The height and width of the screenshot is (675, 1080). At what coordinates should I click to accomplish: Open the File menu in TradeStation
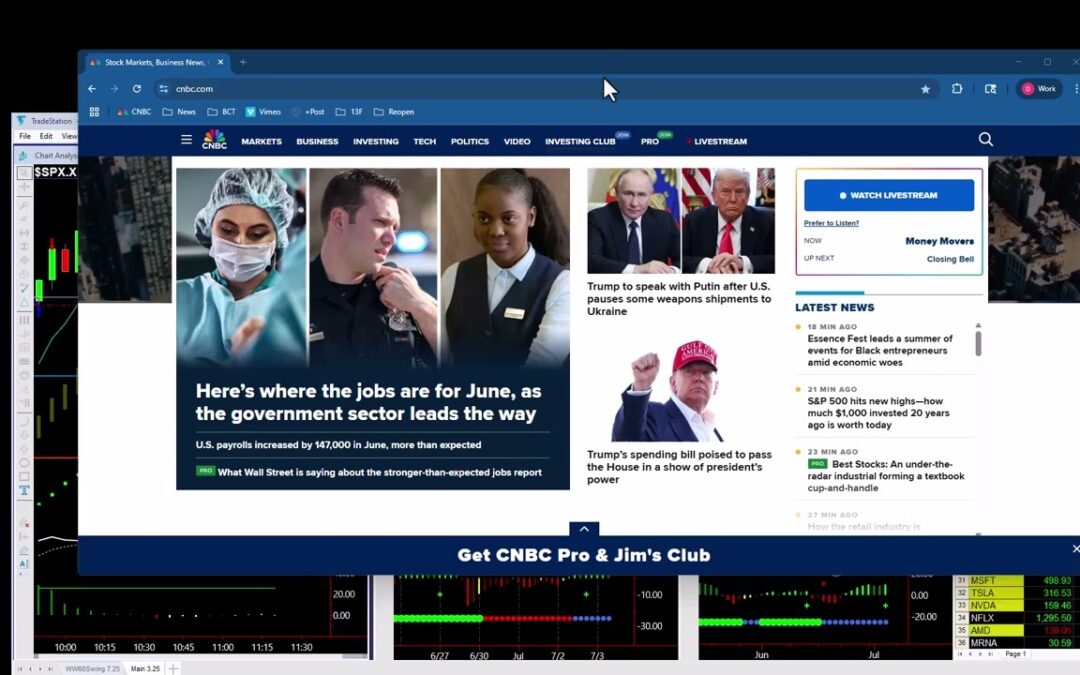(25, 136)
